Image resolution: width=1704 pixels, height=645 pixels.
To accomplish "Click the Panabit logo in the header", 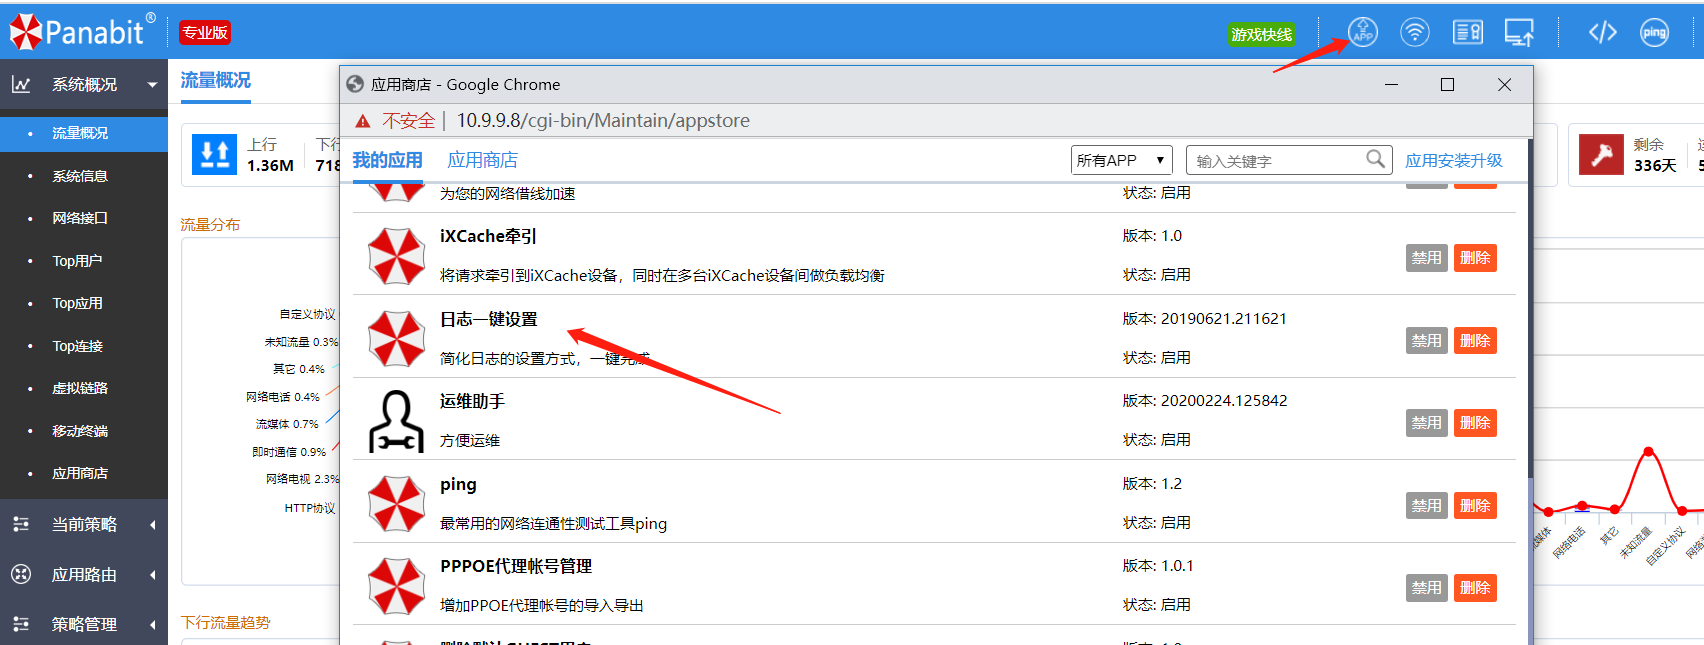I will point(82,32).
